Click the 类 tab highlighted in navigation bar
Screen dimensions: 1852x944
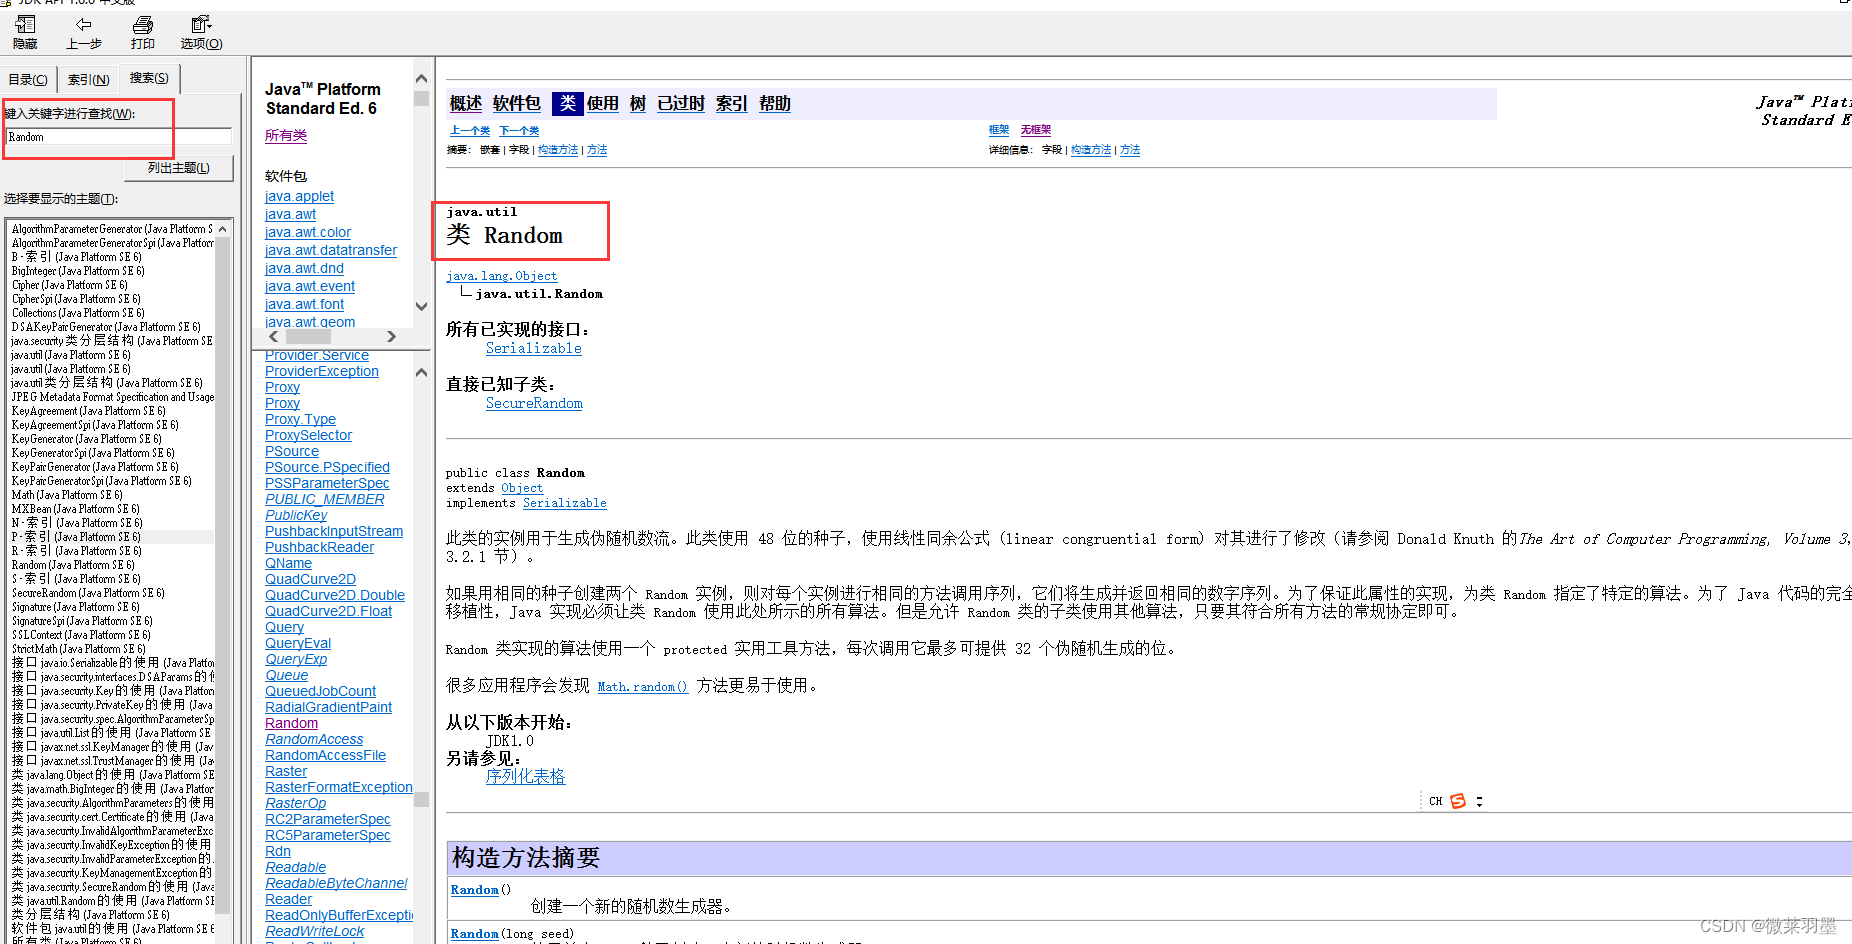tap(567, 103)
